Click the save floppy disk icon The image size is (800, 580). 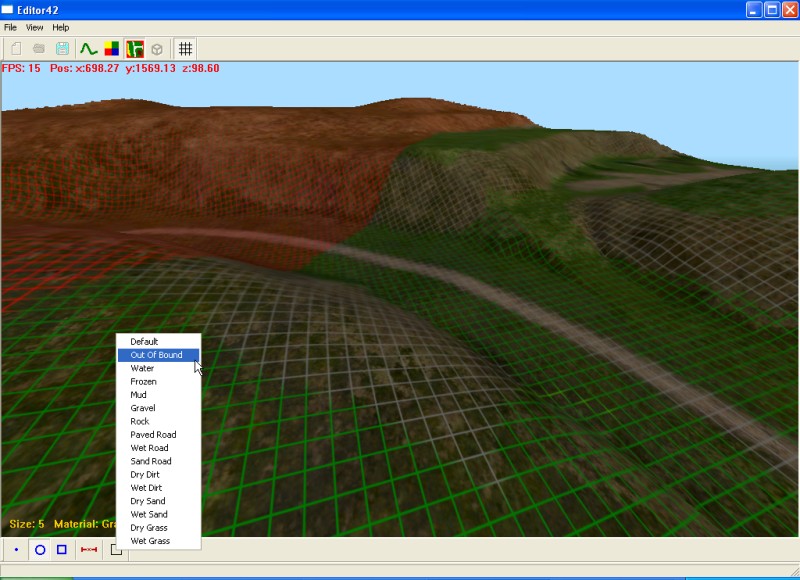point(62,48)
